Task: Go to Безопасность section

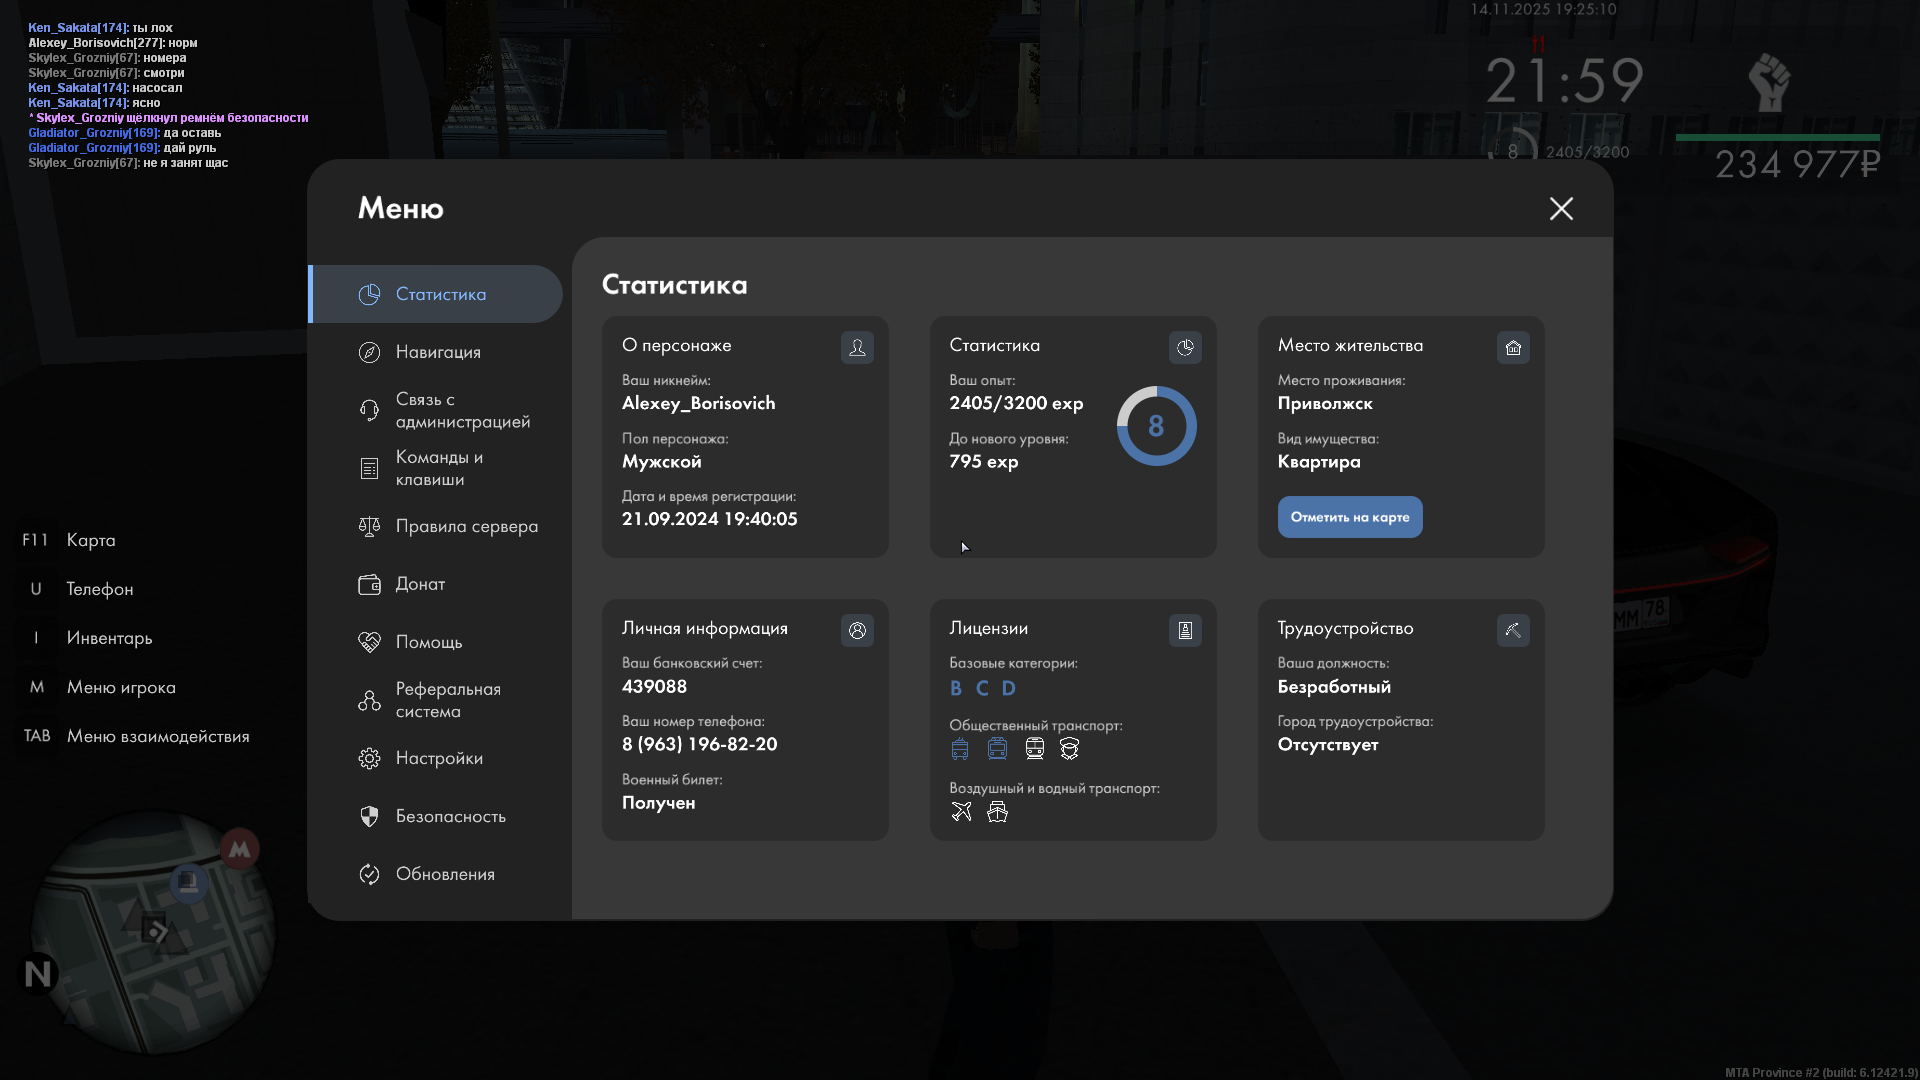Action: (x=450, y=816)
